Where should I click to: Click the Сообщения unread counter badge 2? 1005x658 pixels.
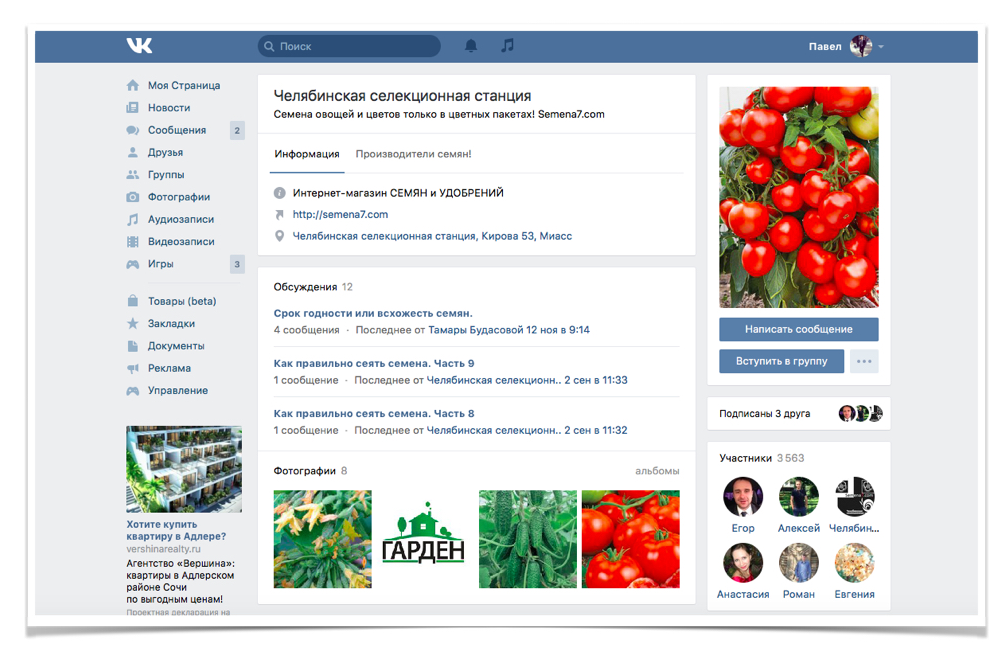pos(237,130)
